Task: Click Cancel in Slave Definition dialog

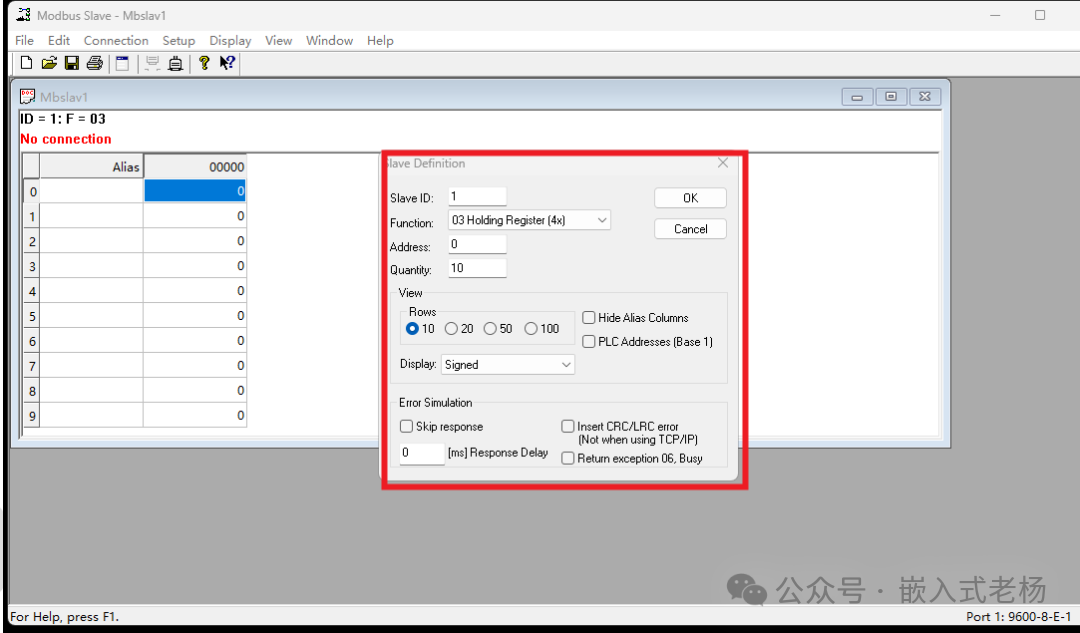Action: (690, 229)
